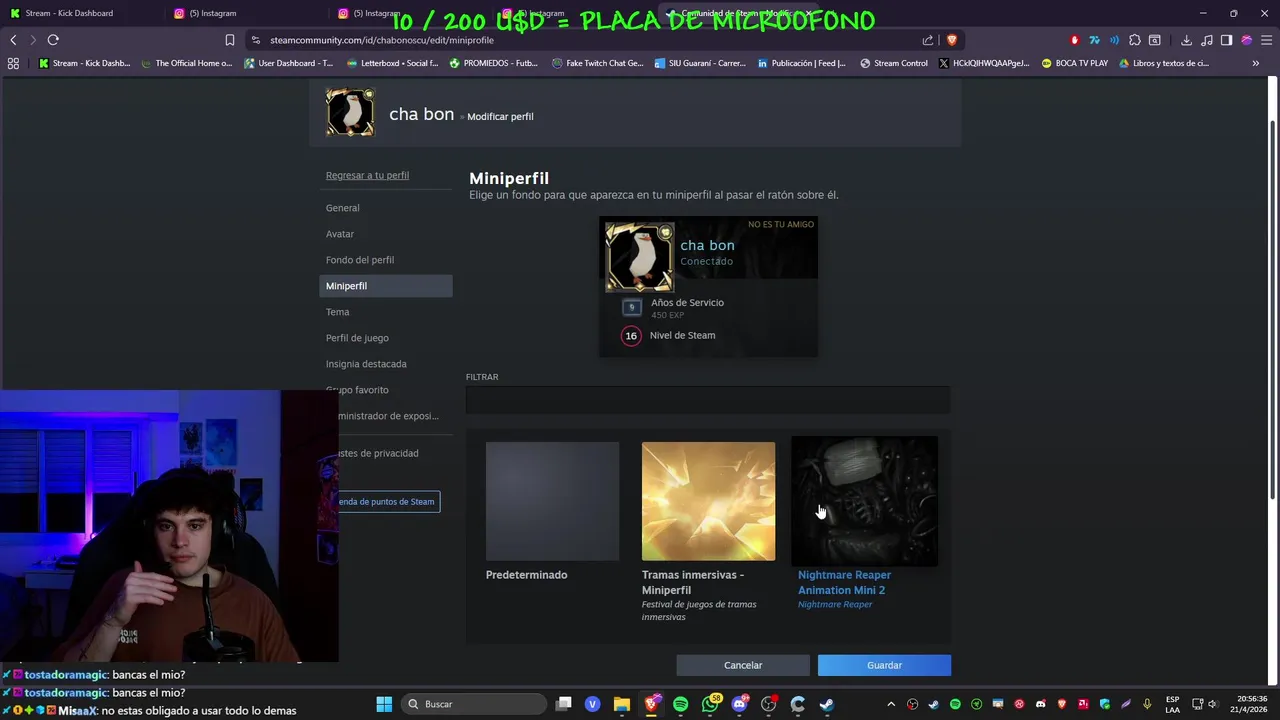Open Task View from the taskbar
The width and height of the screenshot is (1280, 720).
pyautogui.click(x=564, y=704)
